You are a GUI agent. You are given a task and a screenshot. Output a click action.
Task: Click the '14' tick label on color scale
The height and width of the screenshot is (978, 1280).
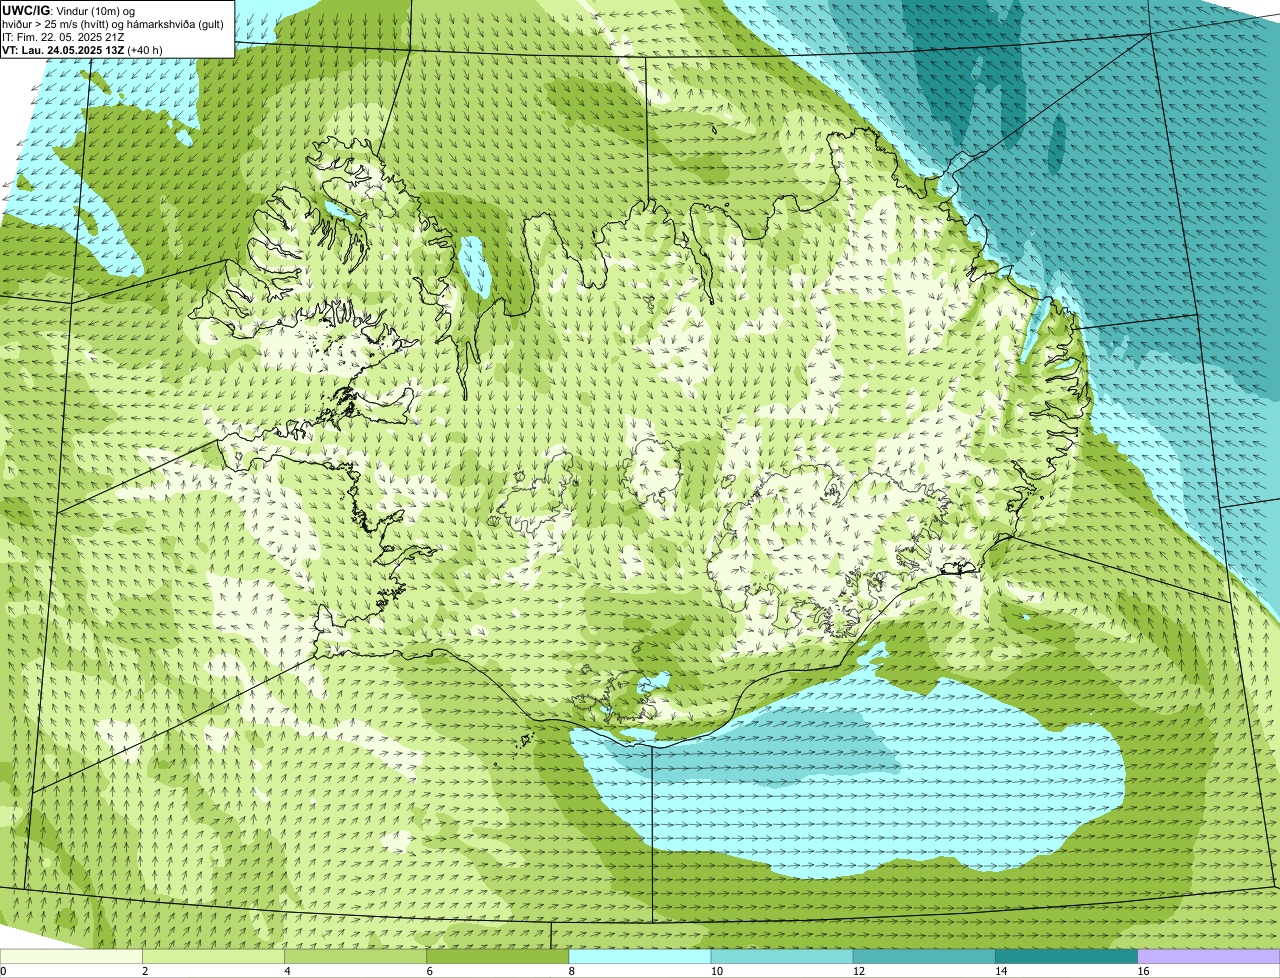1000,971
